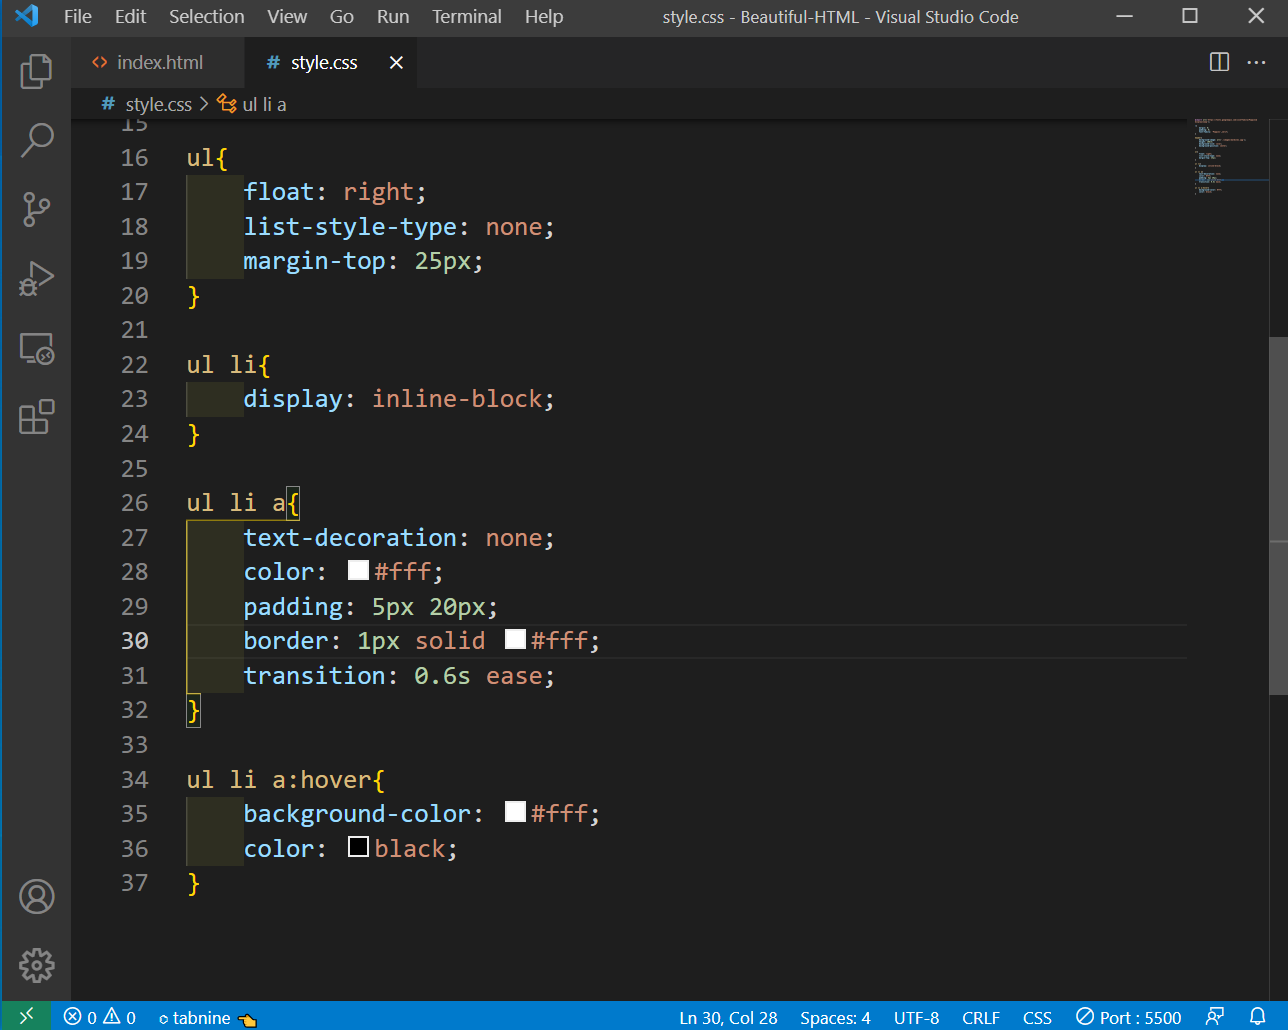Open the Accounts menu icon
Viewport: 1288px width, 1030px height.
click(x=36, y=897)
